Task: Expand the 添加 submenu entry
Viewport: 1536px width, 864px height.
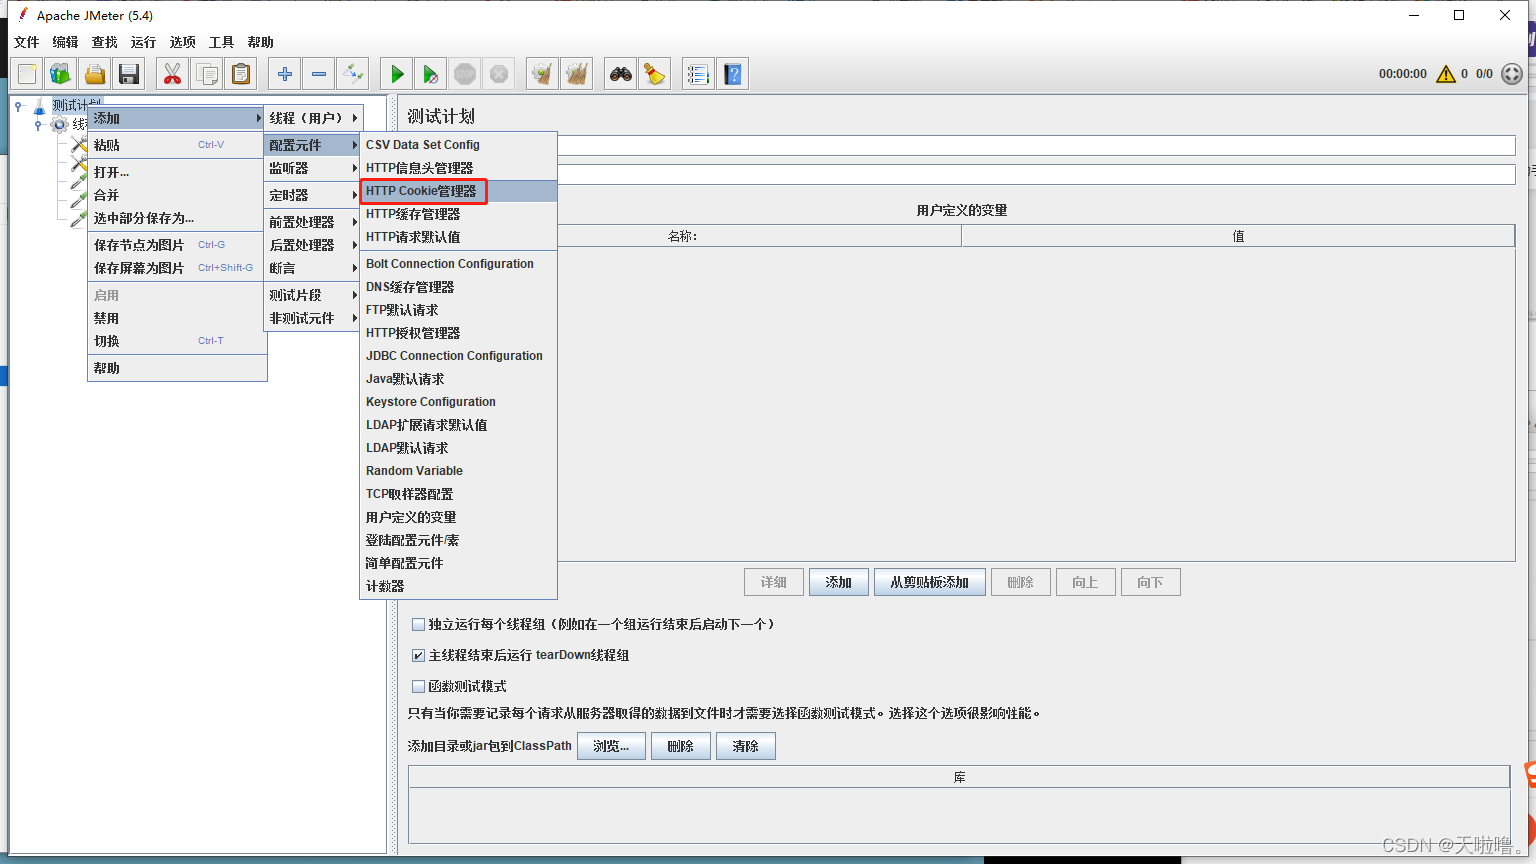Action: pyautogui.click(x=177, y=118)
